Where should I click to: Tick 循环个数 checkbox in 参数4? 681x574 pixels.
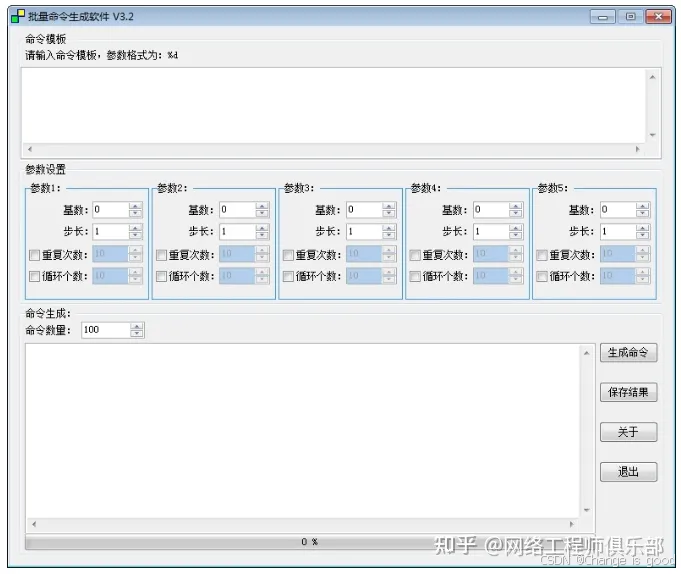[415, 276]
